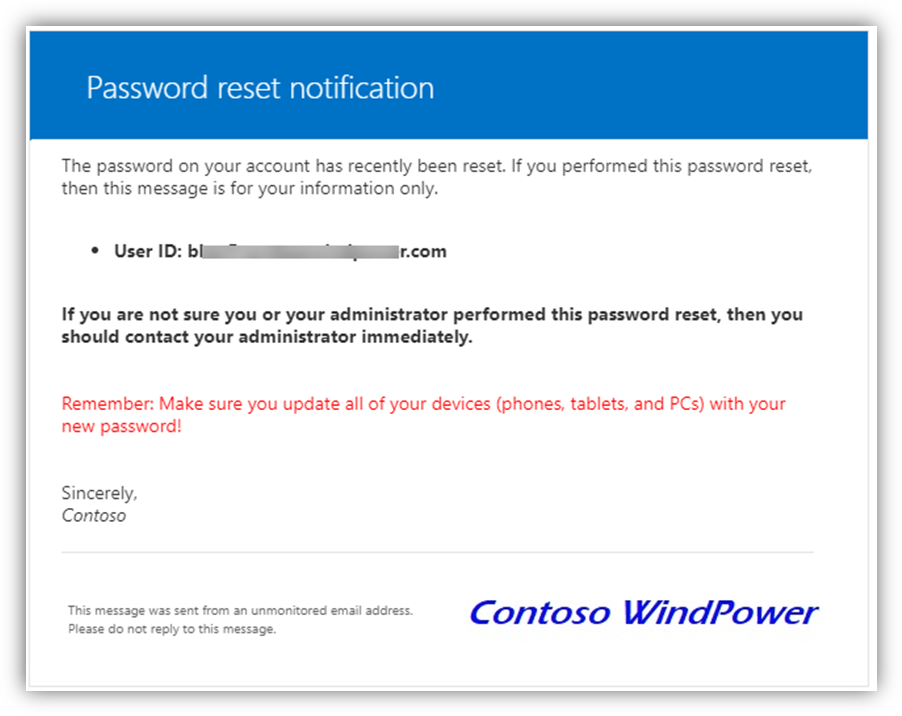Viewport: 902px width, 716px height.
Task: Click the redacted gray area of email
Action: [300, 251]
